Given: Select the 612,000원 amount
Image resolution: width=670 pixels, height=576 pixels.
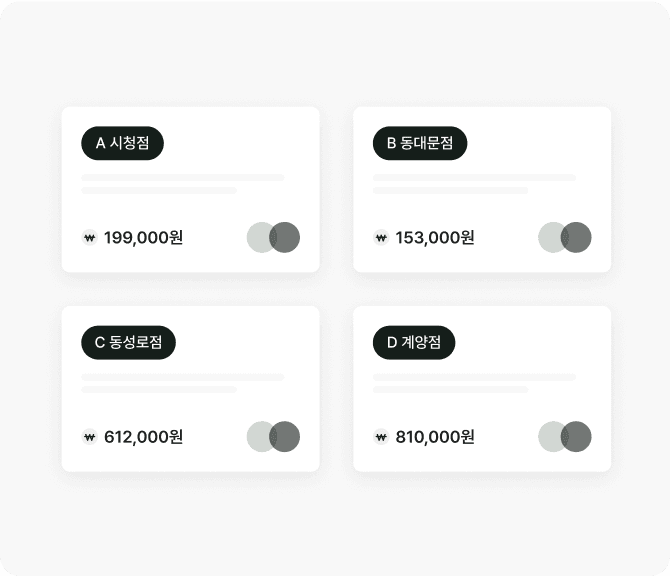Looking at the screenshot, I should 143,437.
